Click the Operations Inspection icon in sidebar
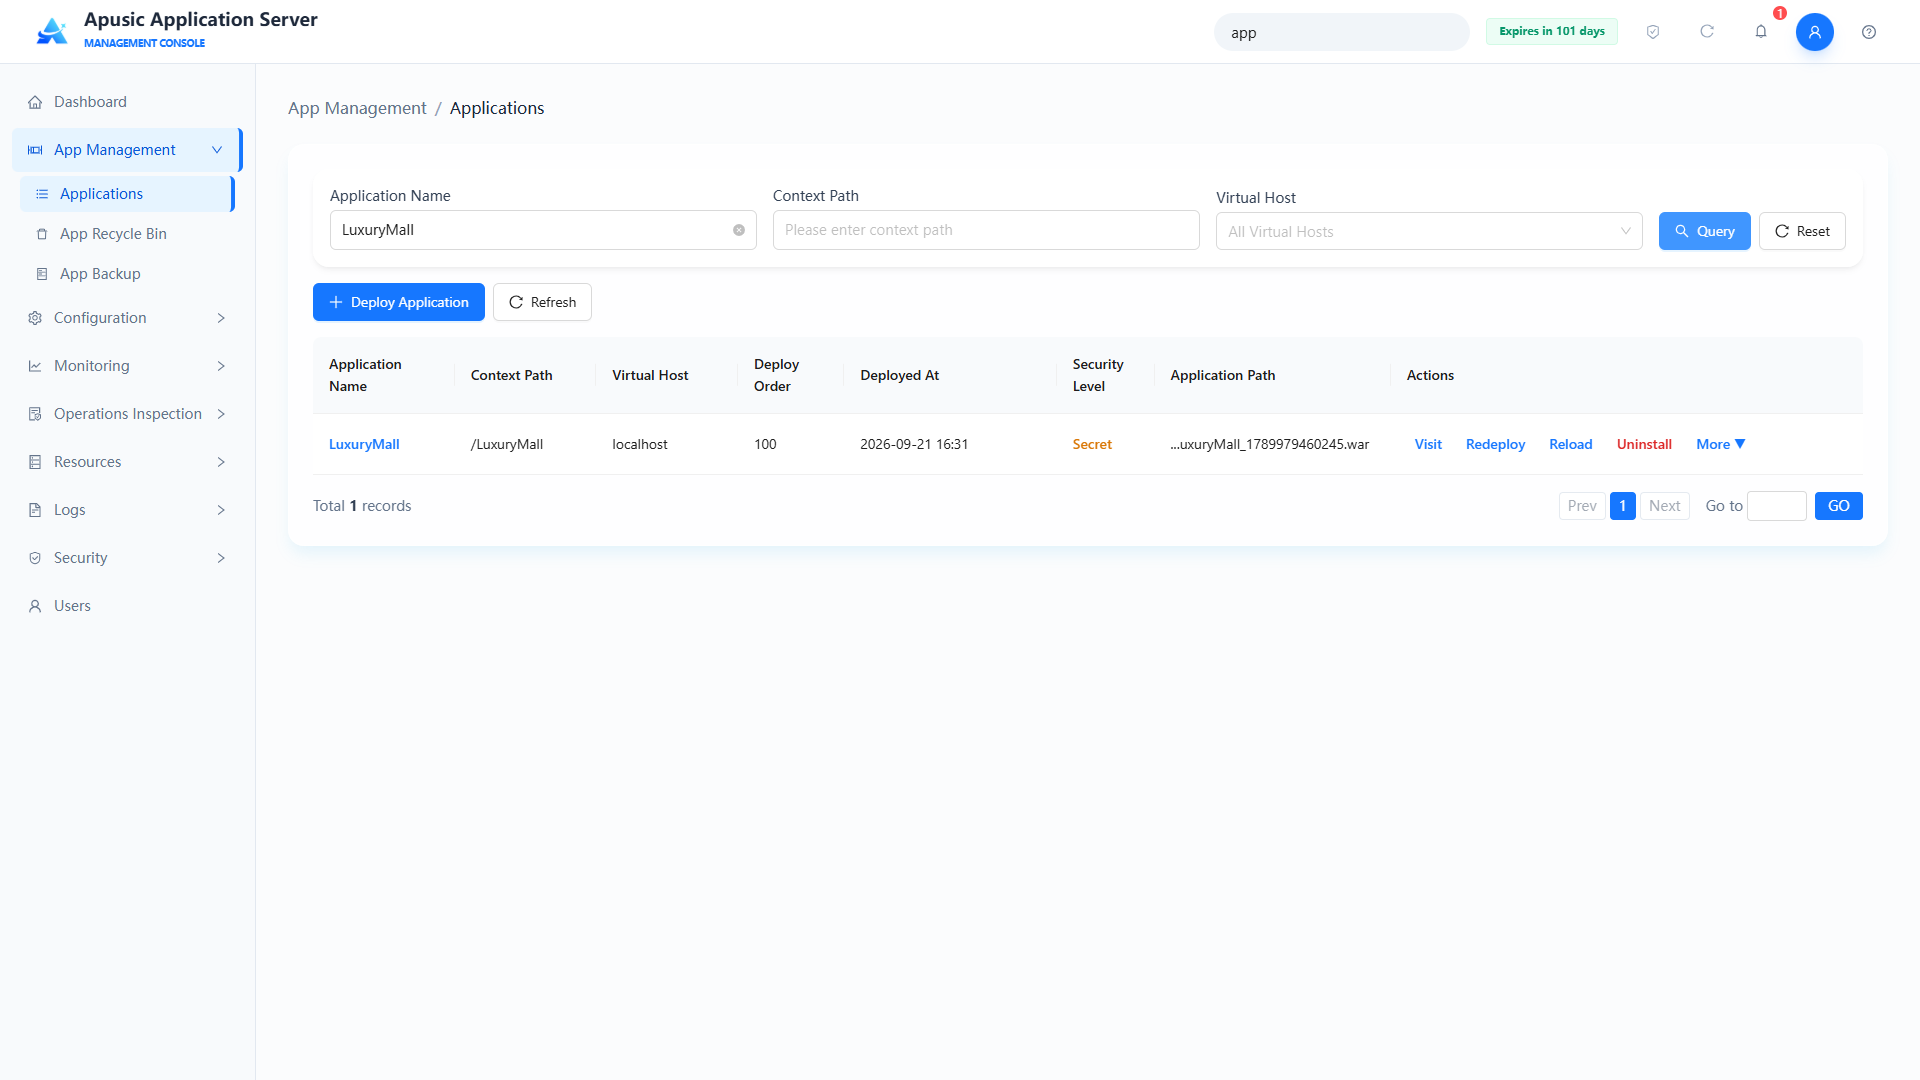Viewport: 1920px width, 1080px height. 35,414
